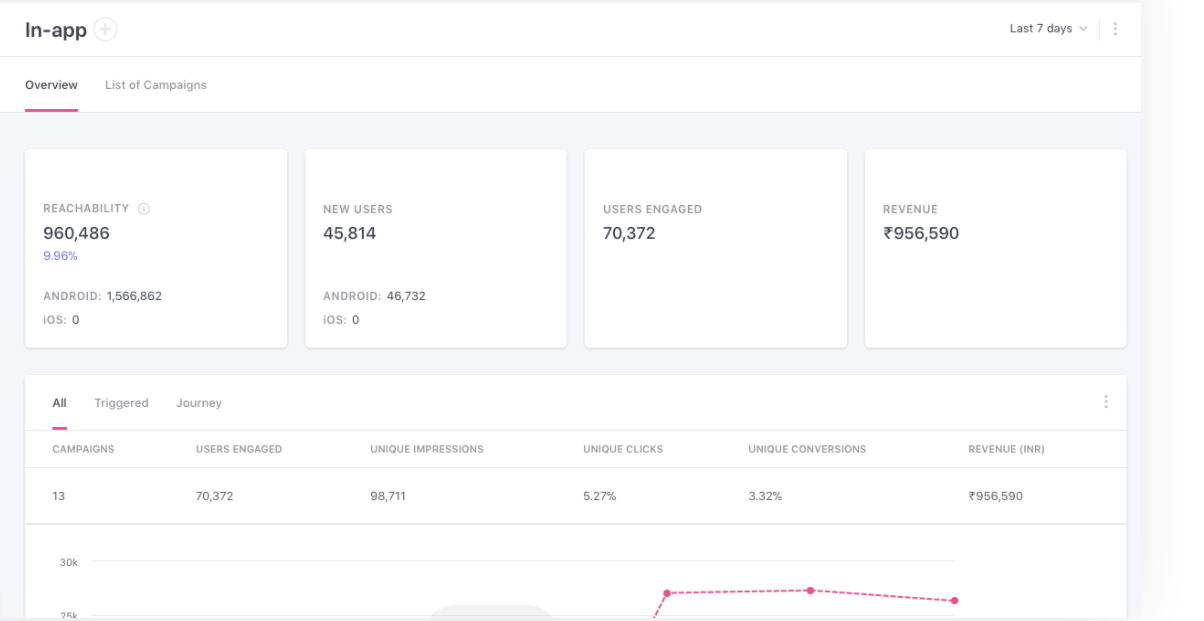1204x621 pixels.
Task: Click the users engaged table value 70,372
Action: [x=214, y=496]
